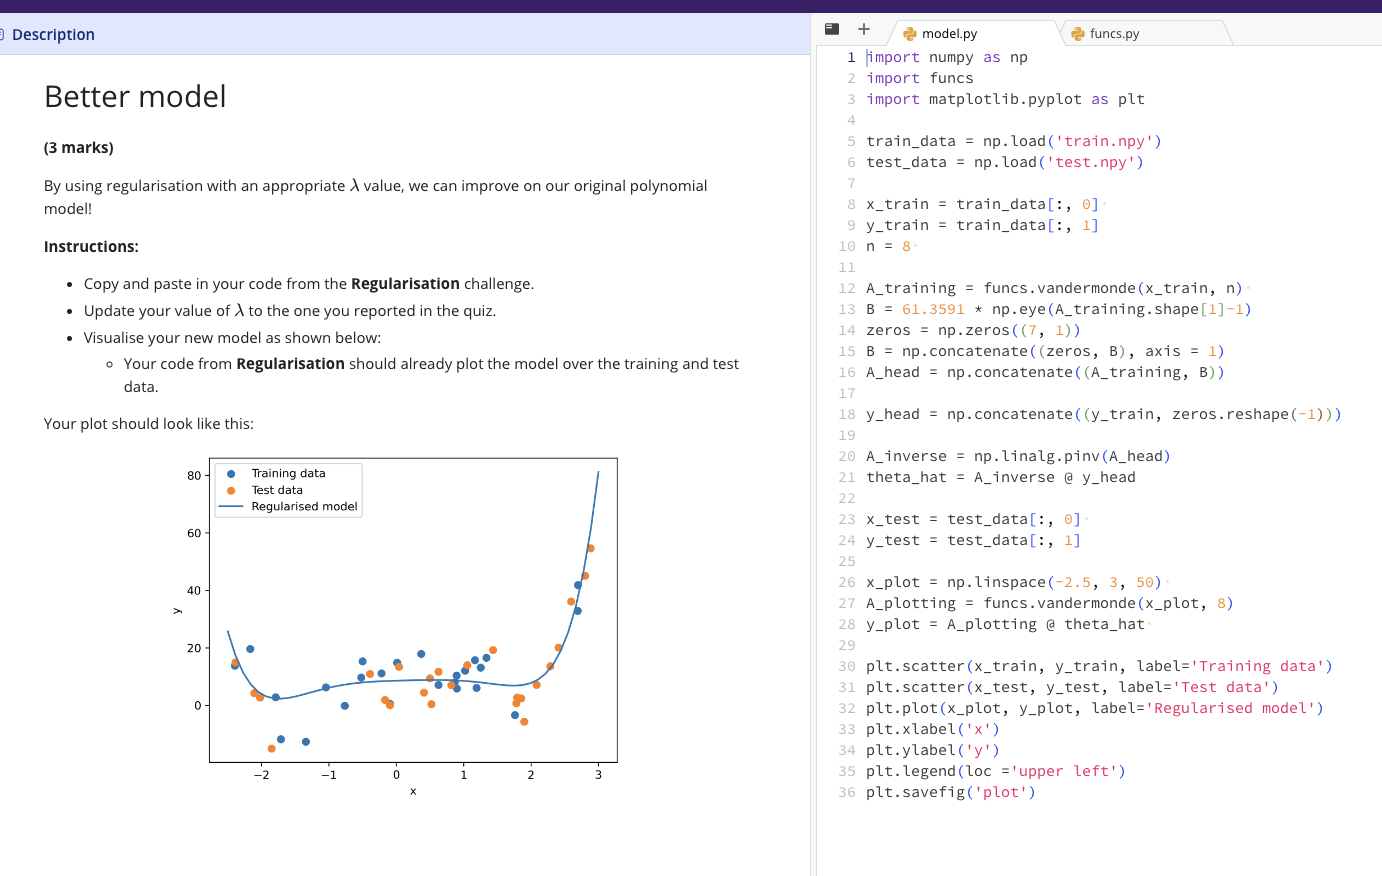This screenshot has width=1382, height=876.
Task: Click the Python icon on funcs.py tab
Action: click(1078, 33)
